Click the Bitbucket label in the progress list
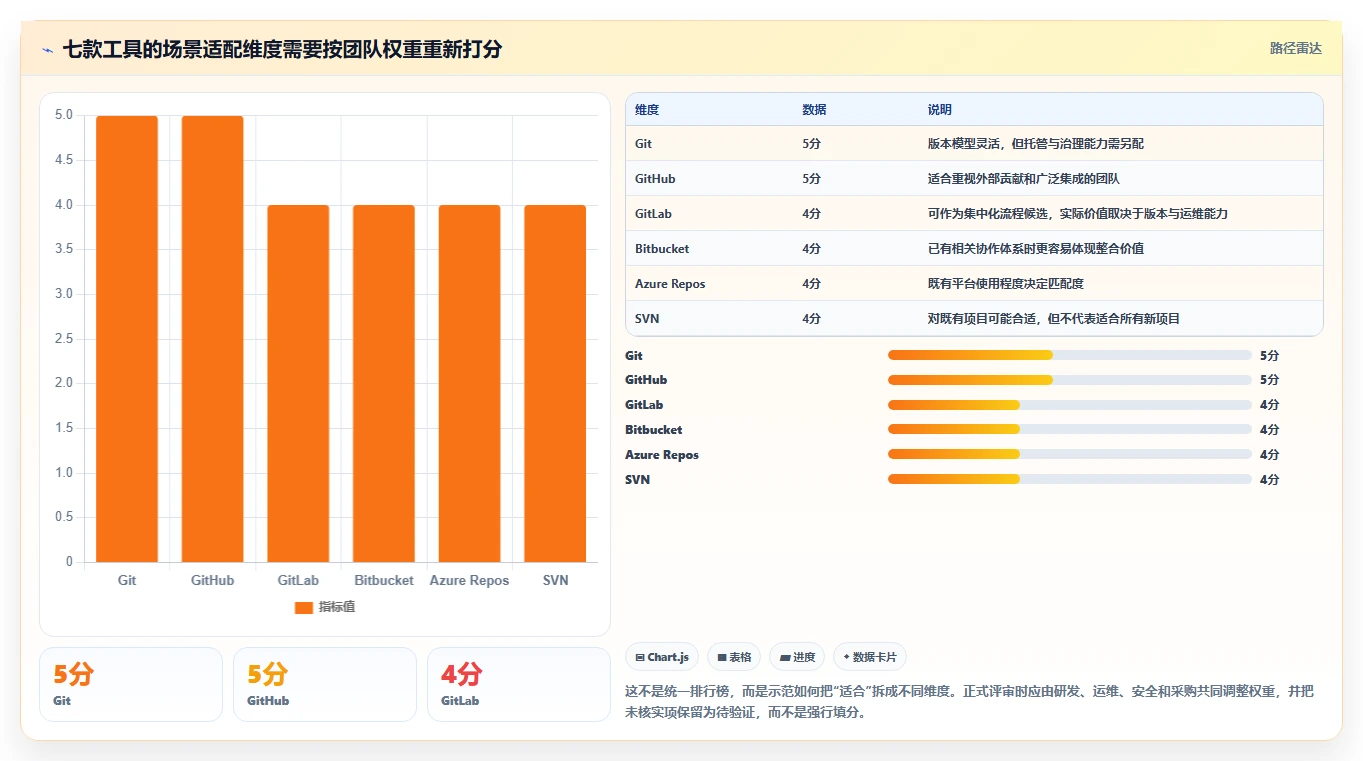Image resolution: width=1363 pixels, height=761 pixels. [x=654, y=430]
